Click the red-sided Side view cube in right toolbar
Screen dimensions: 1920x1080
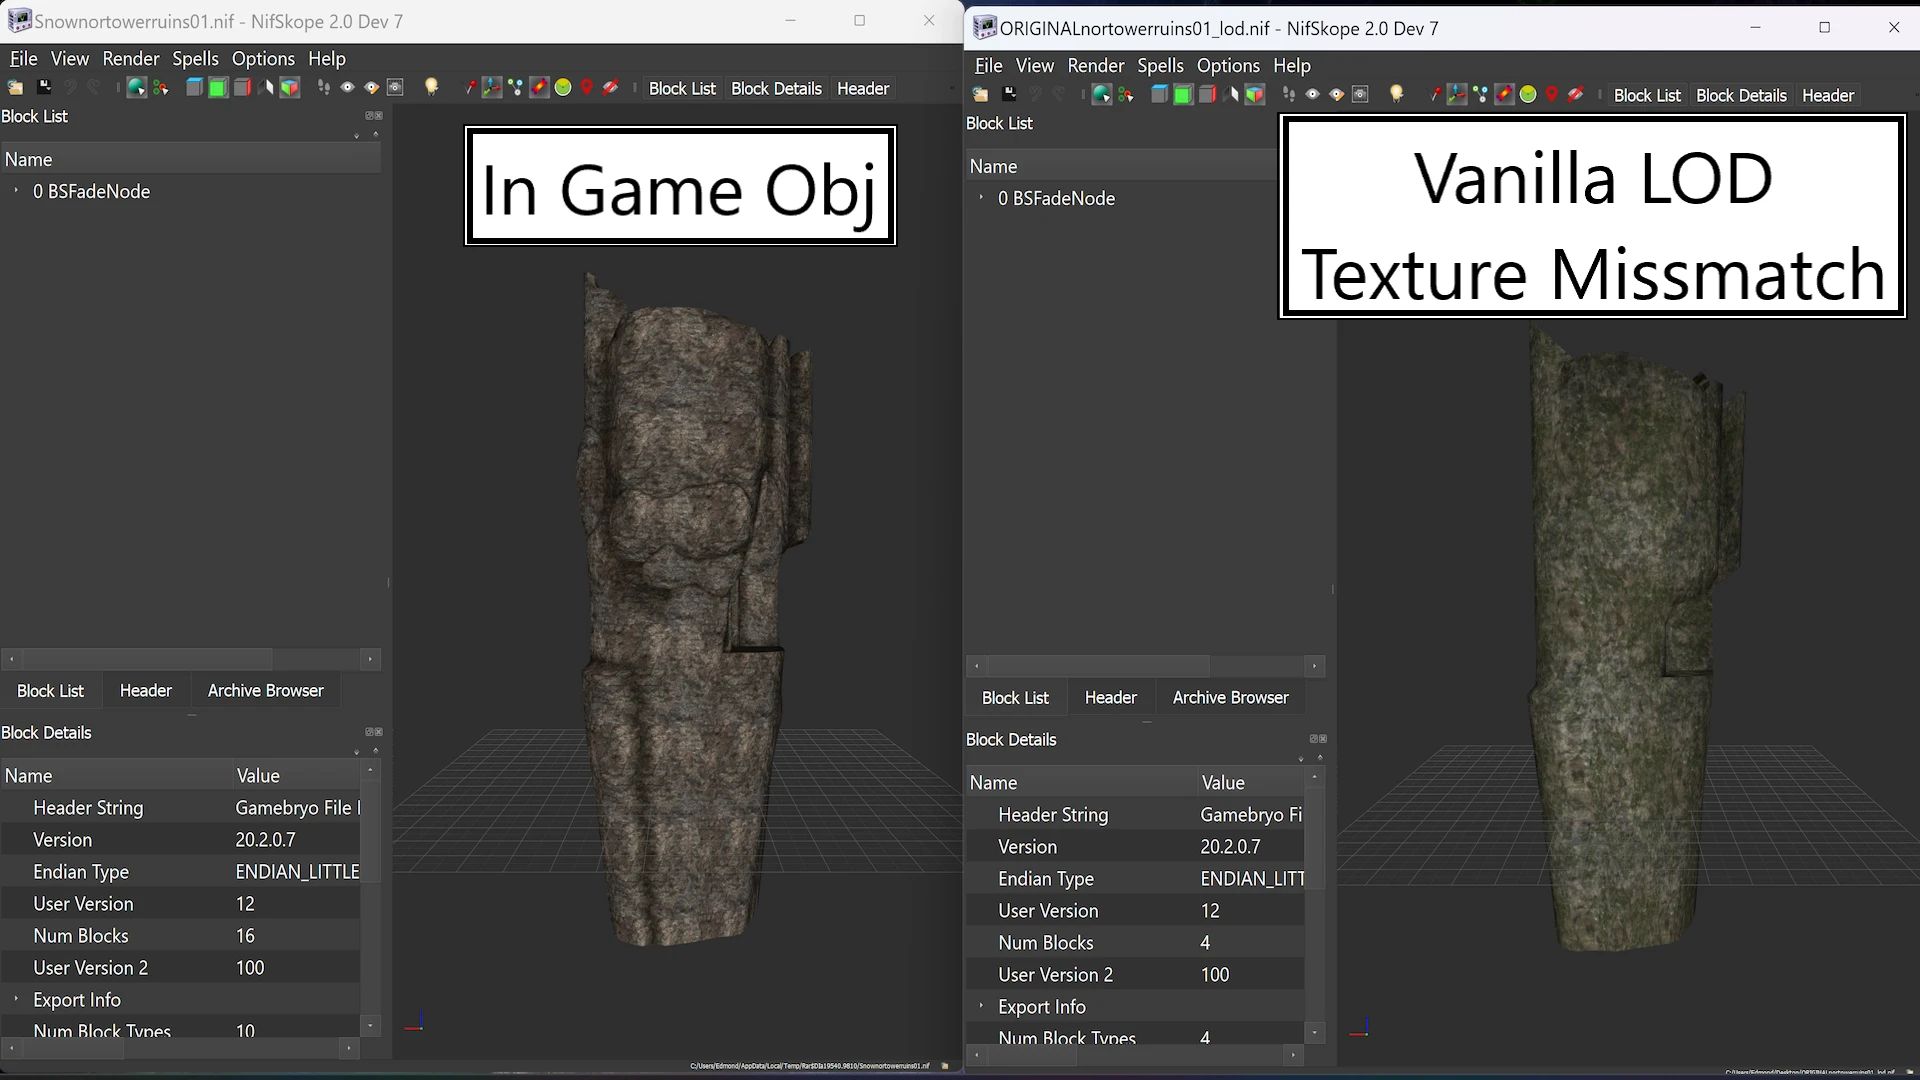tap(1207, 94)
